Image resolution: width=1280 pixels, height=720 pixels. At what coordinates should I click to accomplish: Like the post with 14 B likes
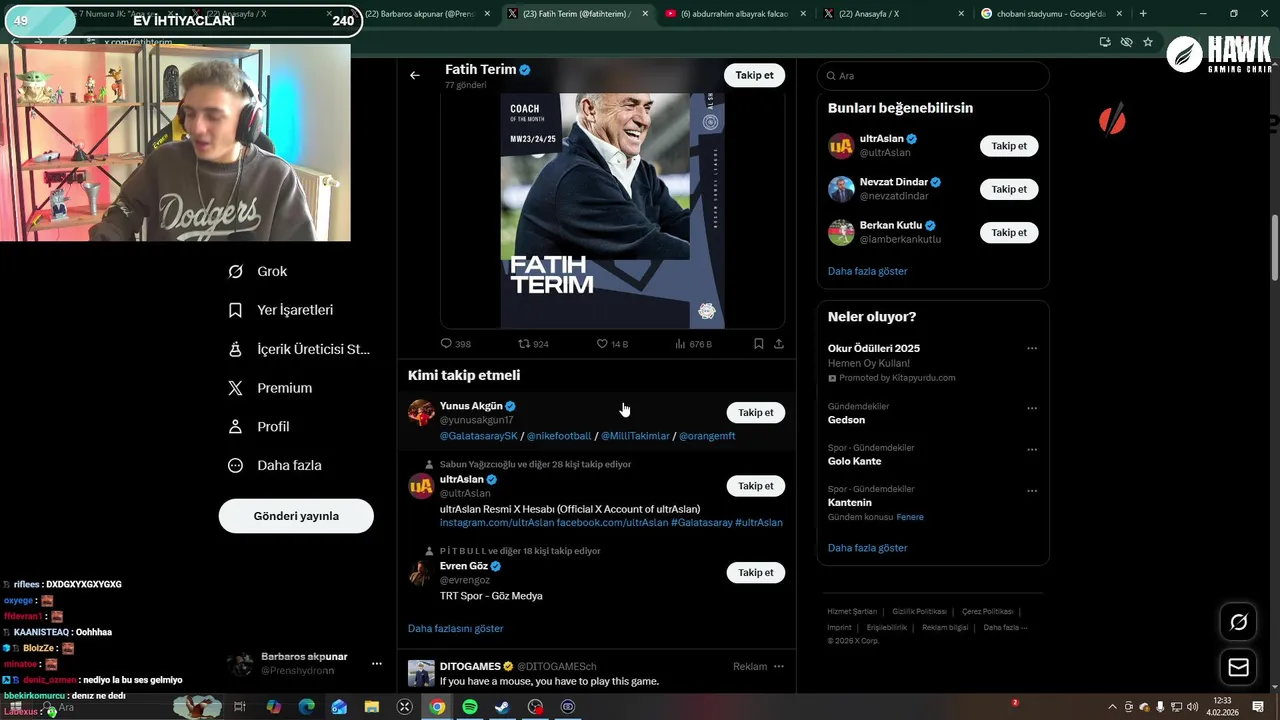(x=612, y=343)
